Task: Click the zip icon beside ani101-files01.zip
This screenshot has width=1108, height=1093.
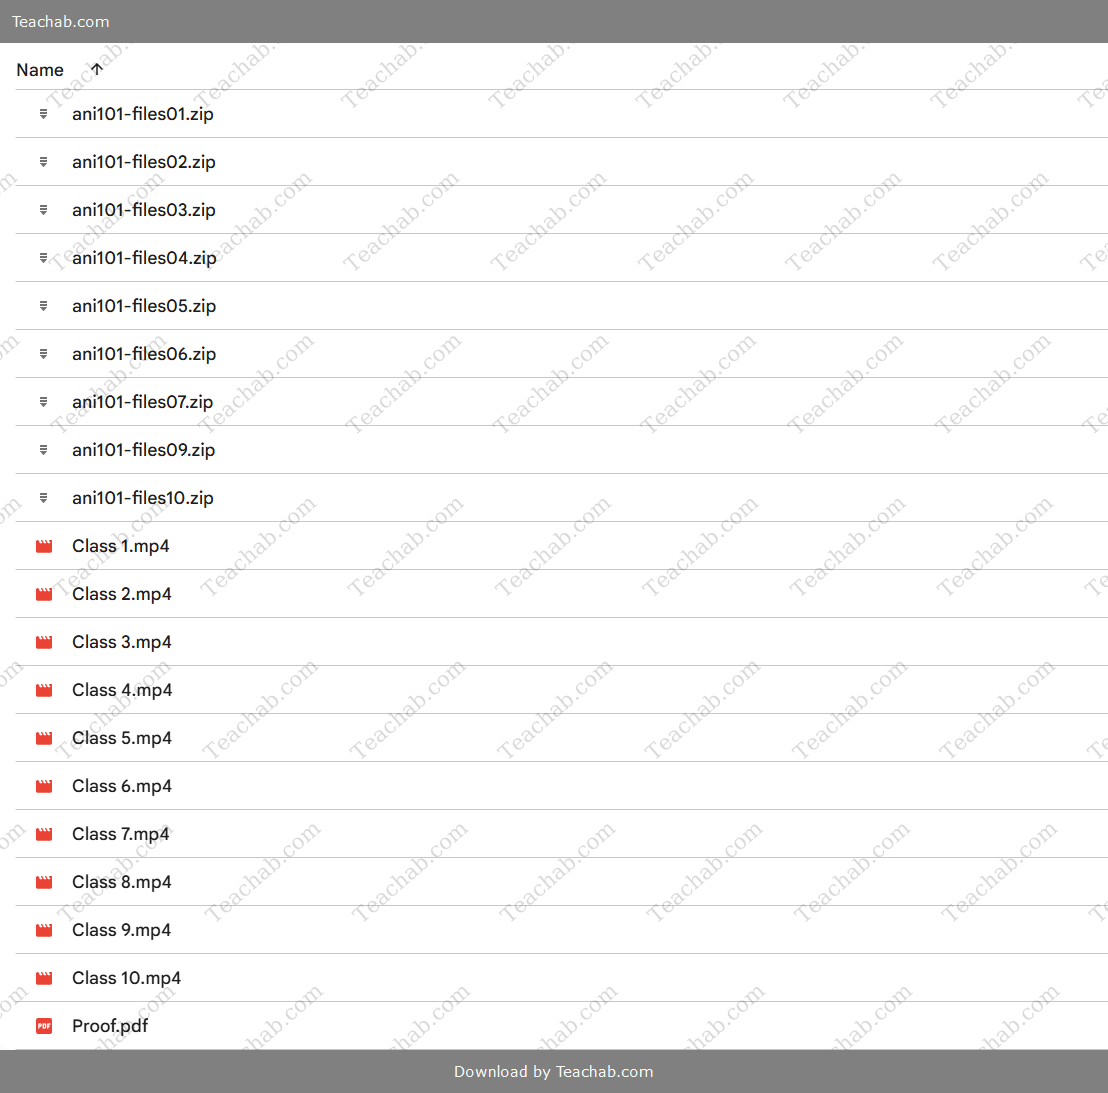Action: pyautogui.click(x=43, y=114)
